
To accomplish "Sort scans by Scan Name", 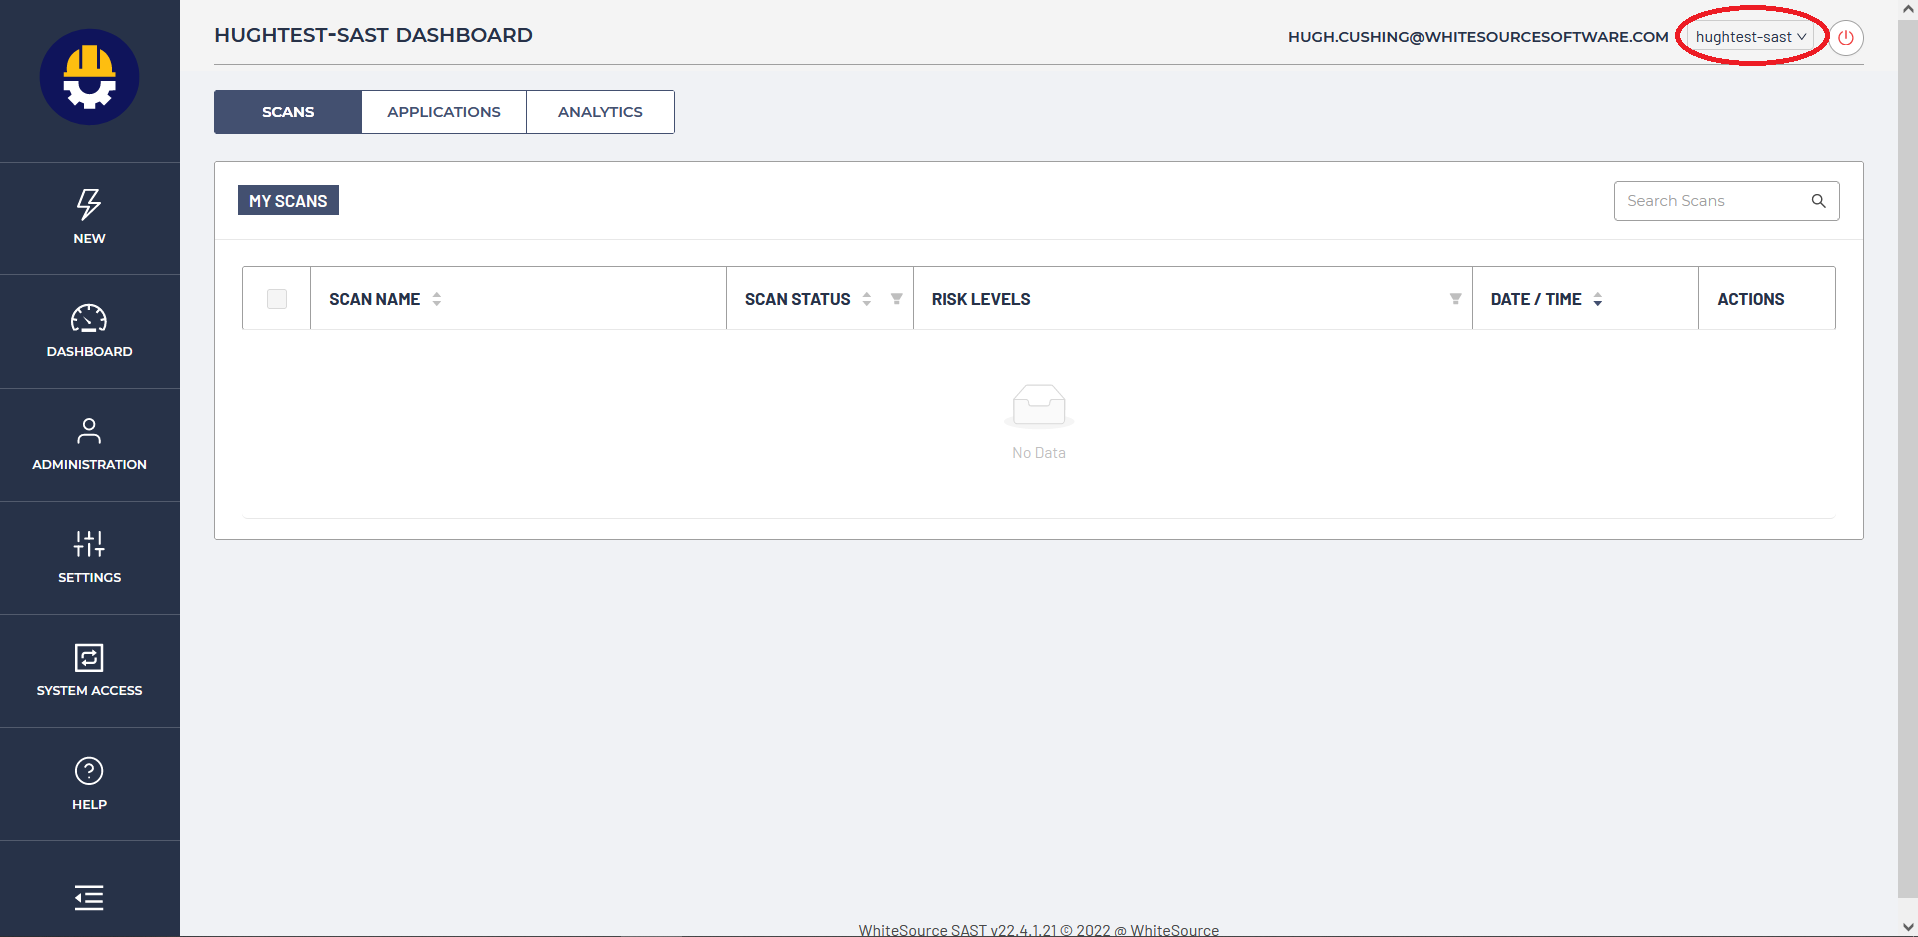I will (x=437, y=299).
